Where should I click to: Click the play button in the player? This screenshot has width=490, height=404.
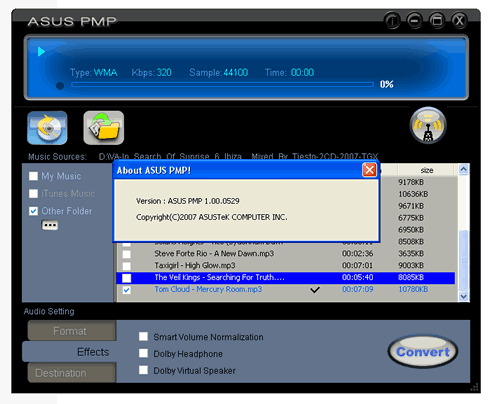[41, 52]
